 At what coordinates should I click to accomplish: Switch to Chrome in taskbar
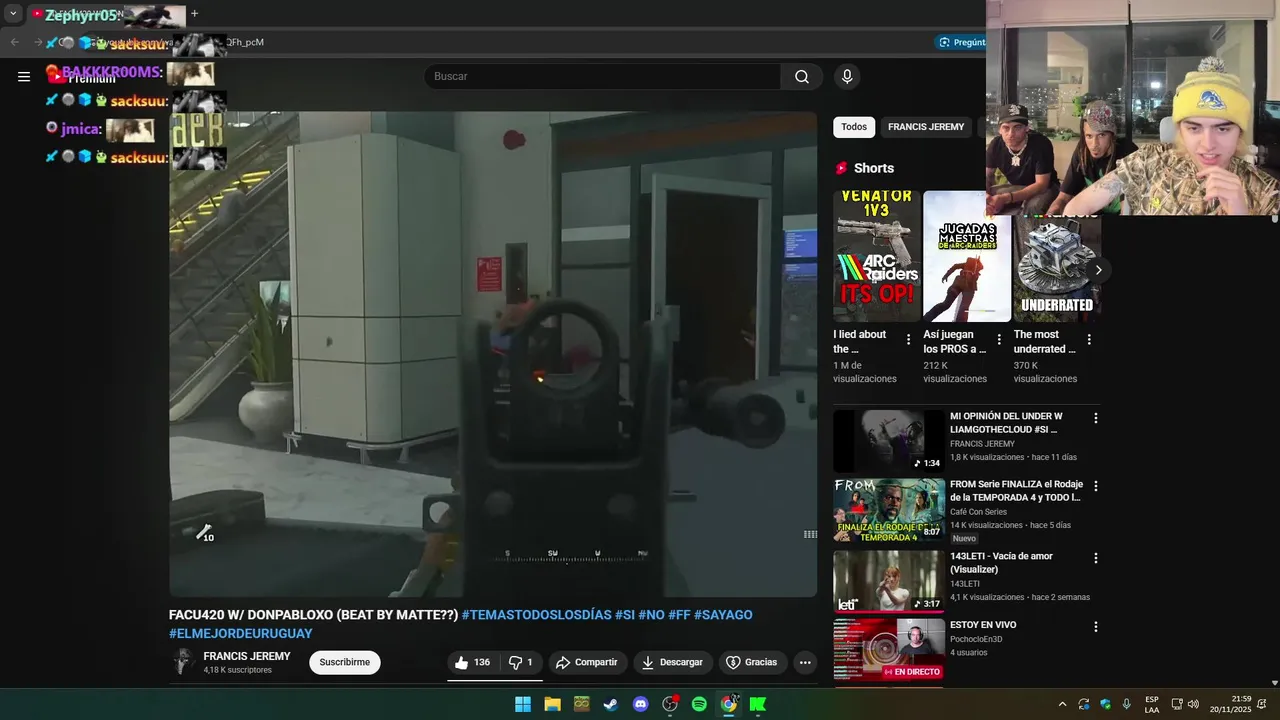(728, 704)
